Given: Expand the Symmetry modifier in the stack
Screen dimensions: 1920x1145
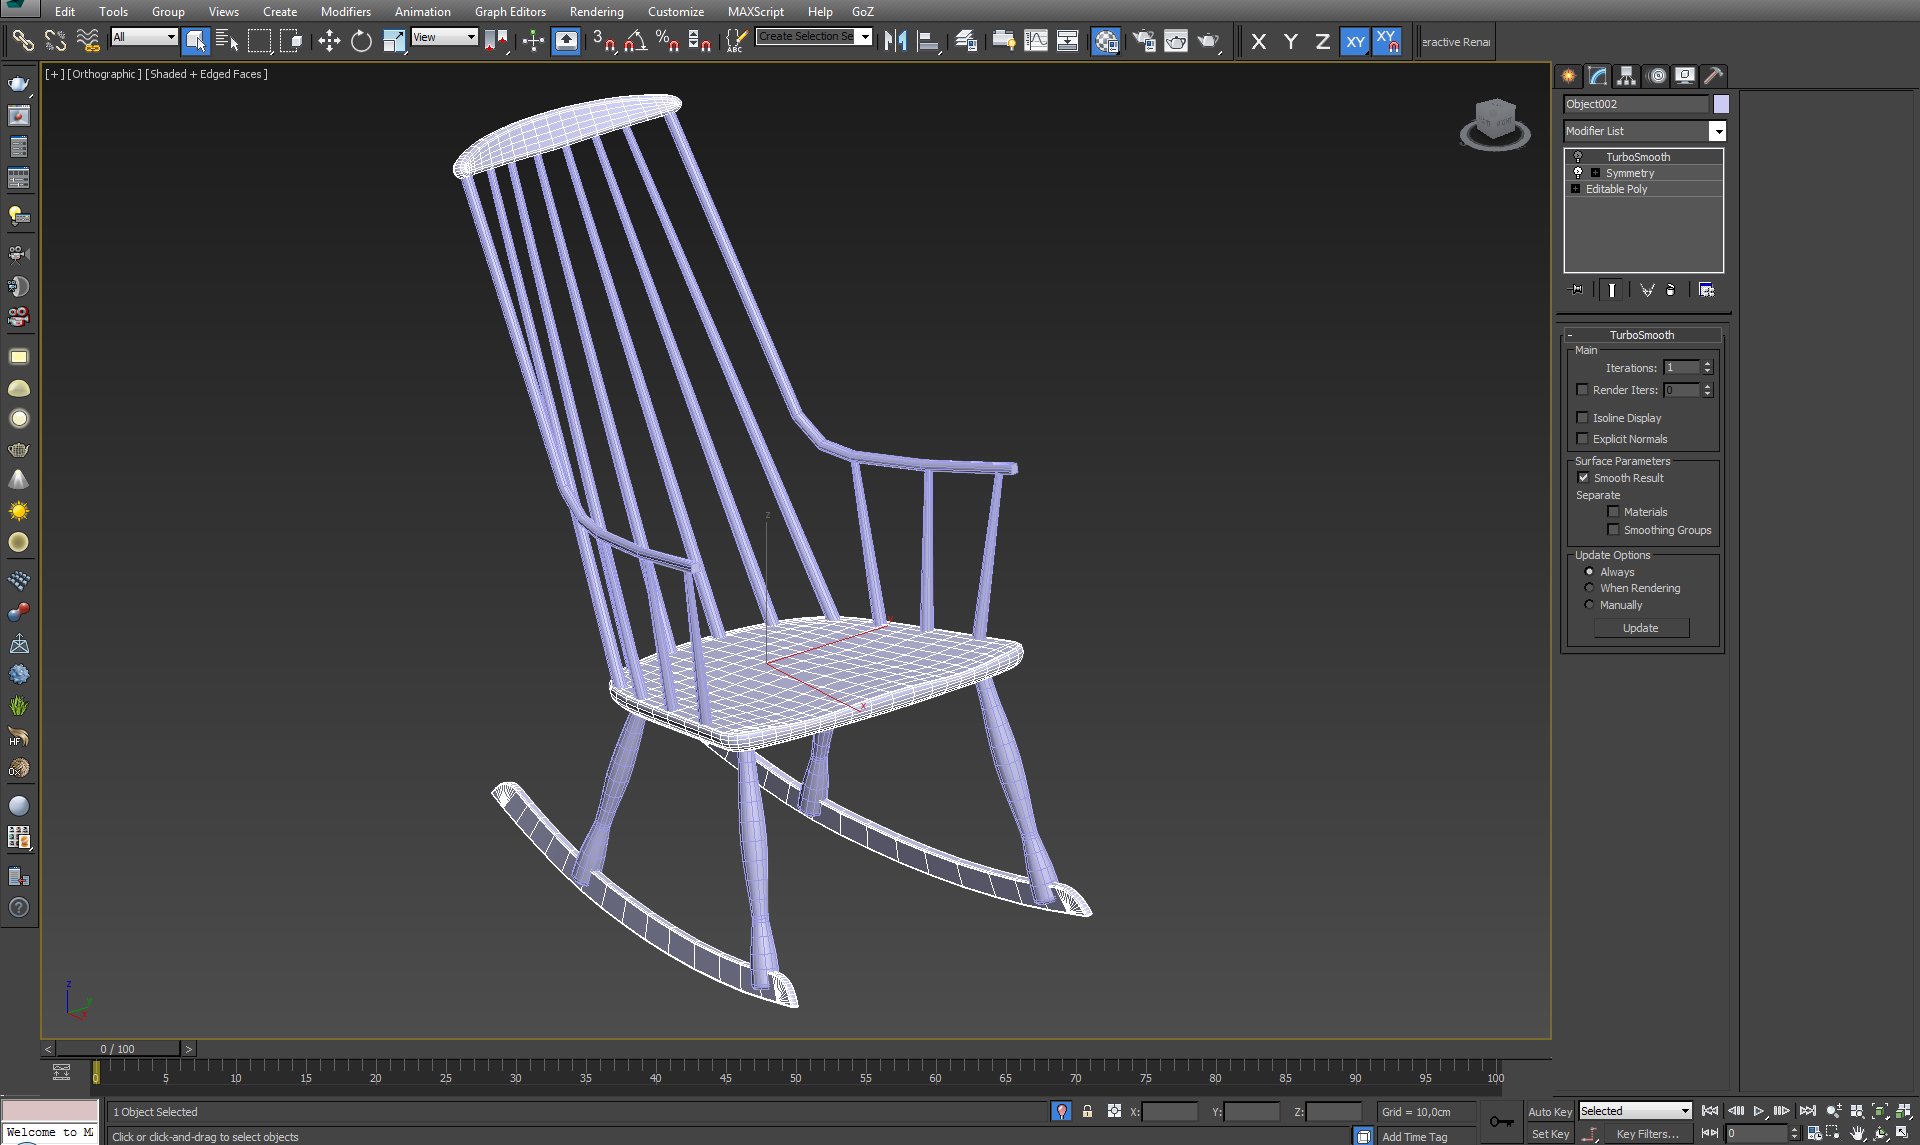Looking at the screenshot, I should [1595, 173].
